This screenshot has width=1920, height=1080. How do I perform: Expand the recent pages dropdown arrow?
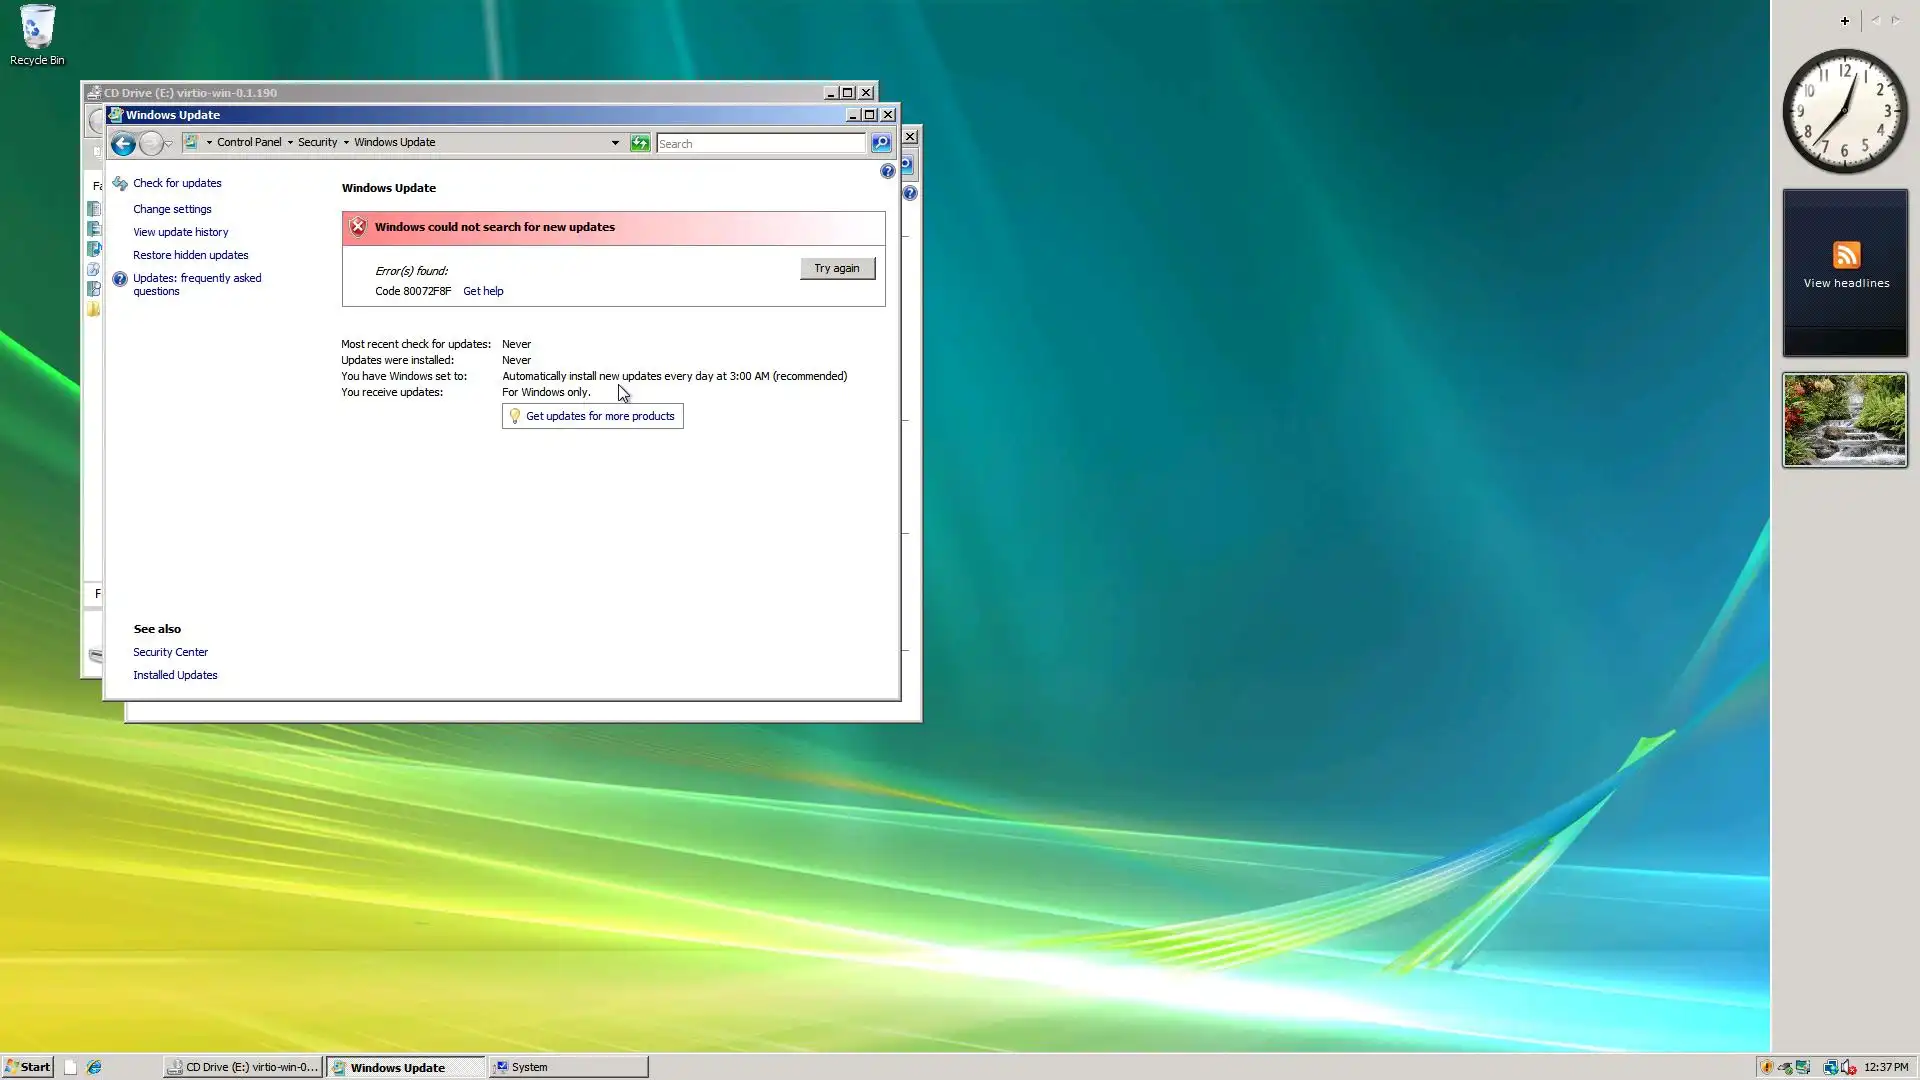tap(169, 144)
